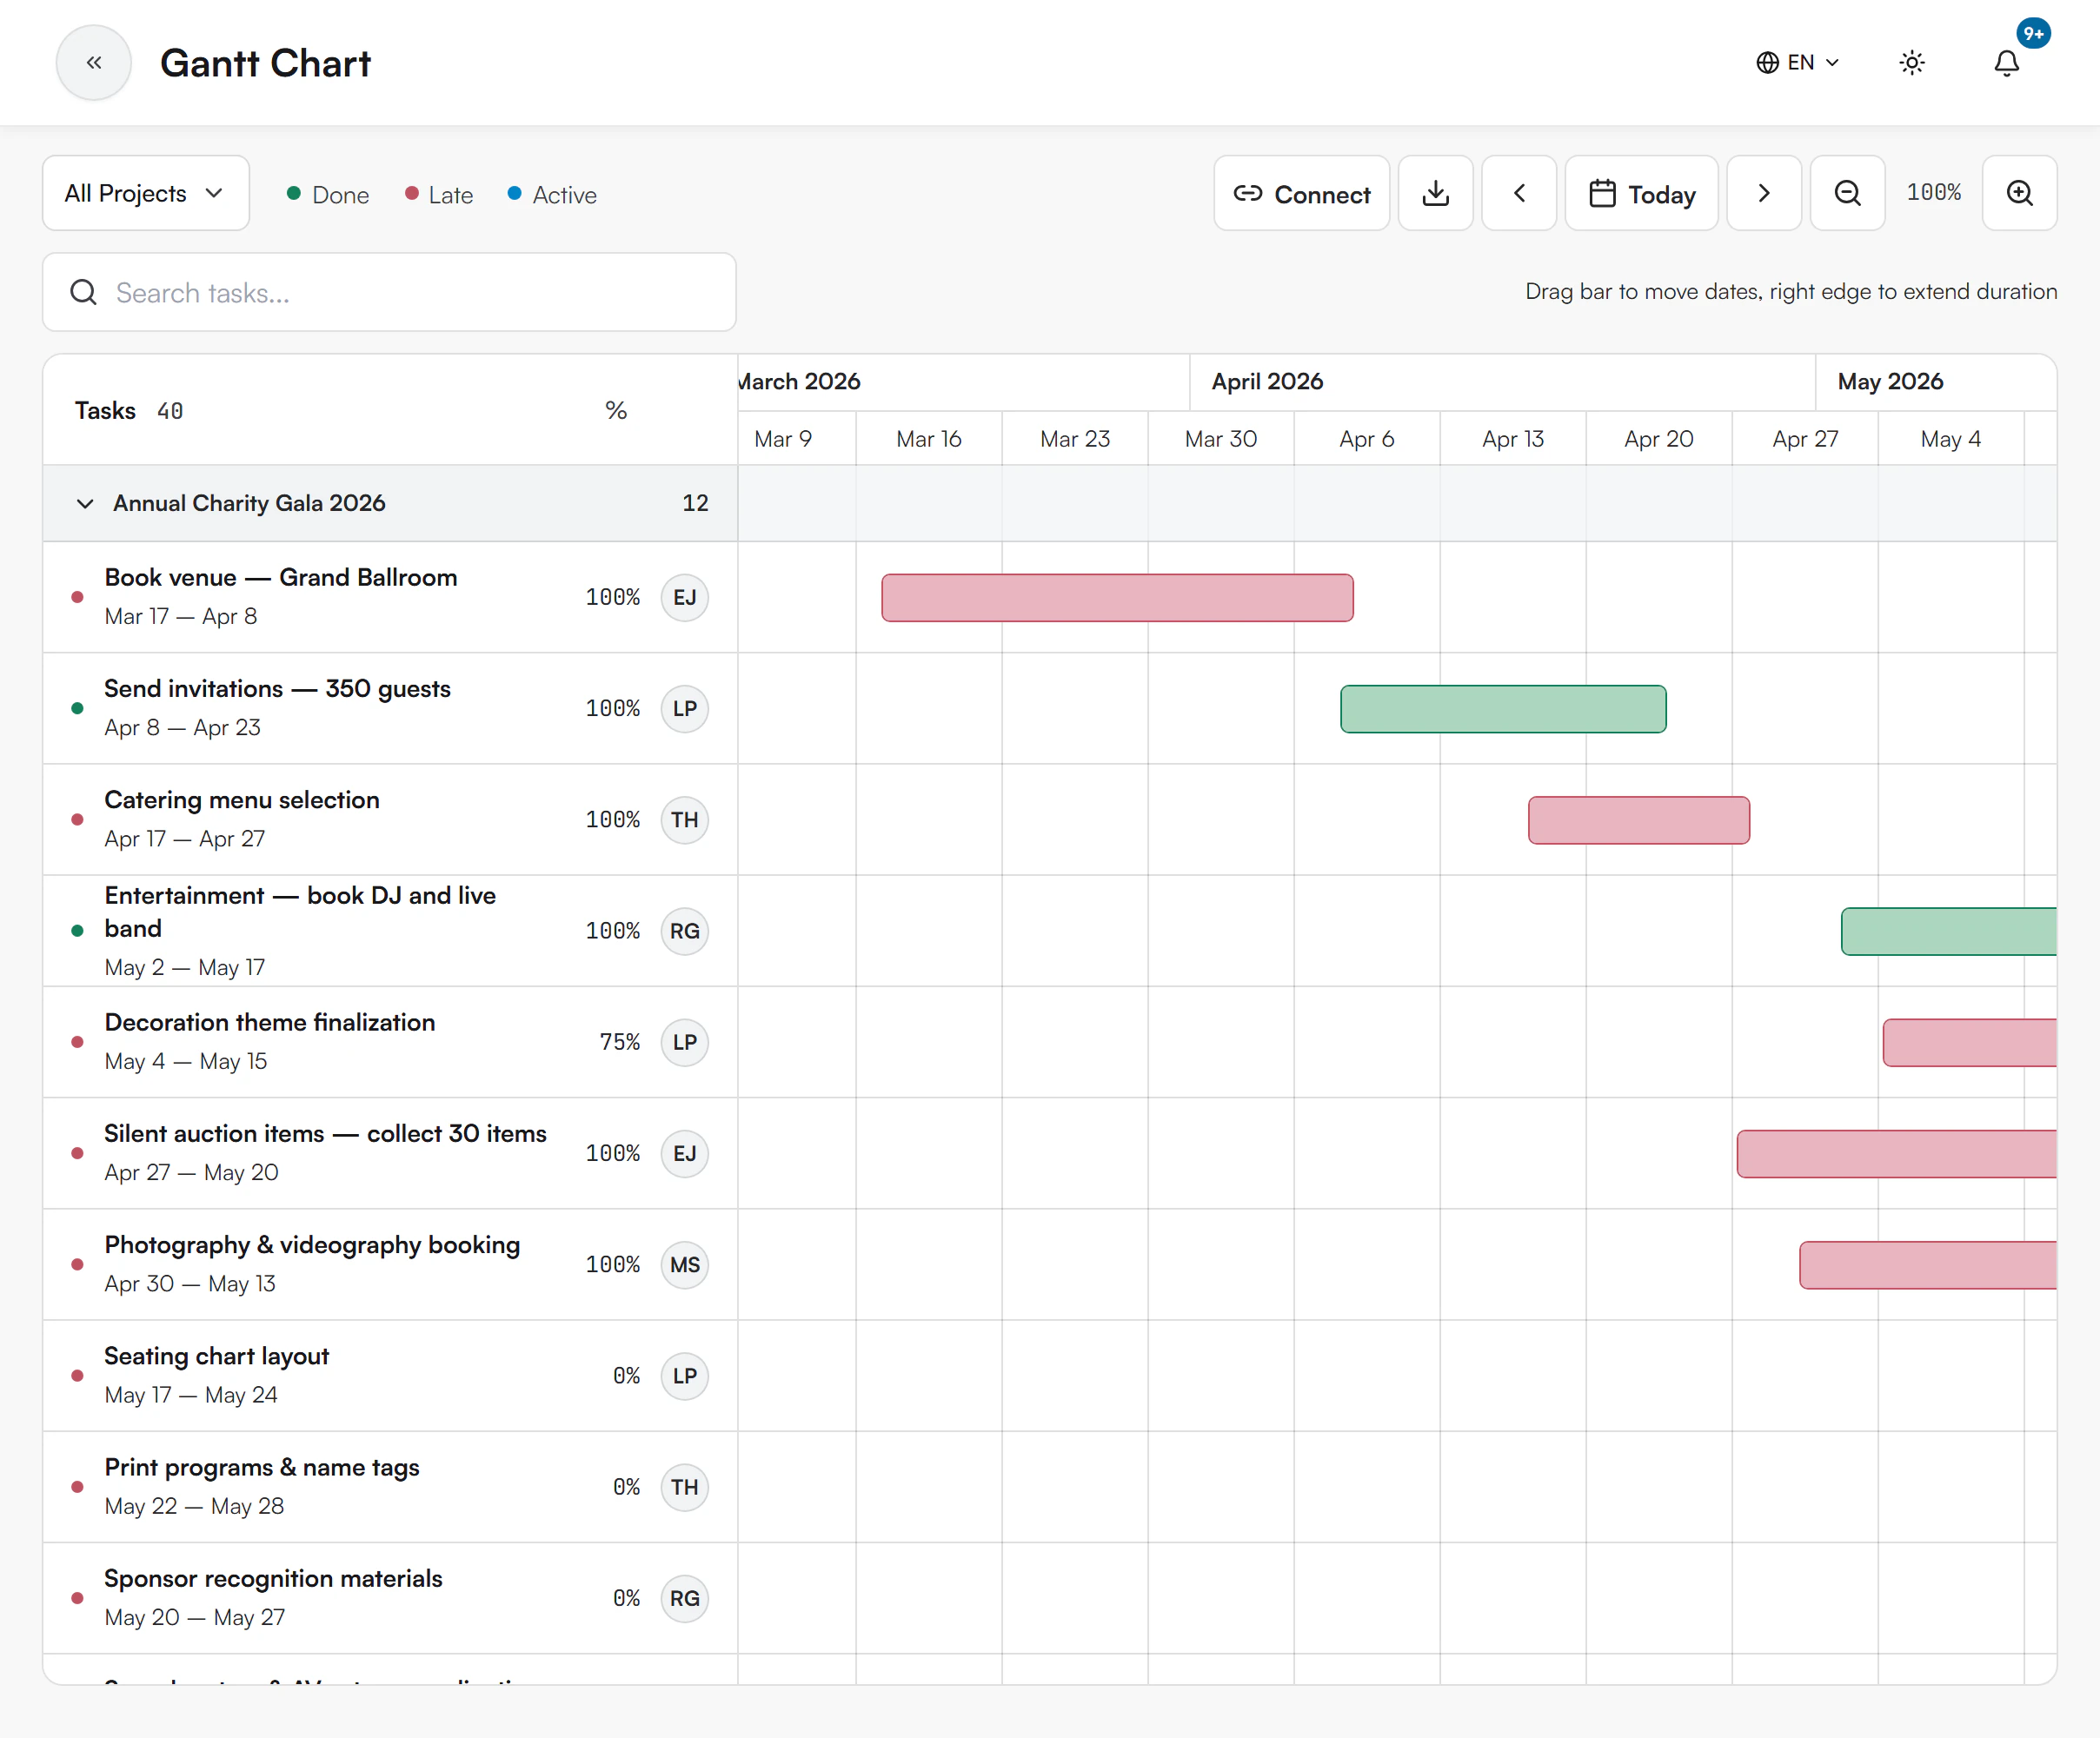Zoom in the Gantt timeline

[2019, 193]
